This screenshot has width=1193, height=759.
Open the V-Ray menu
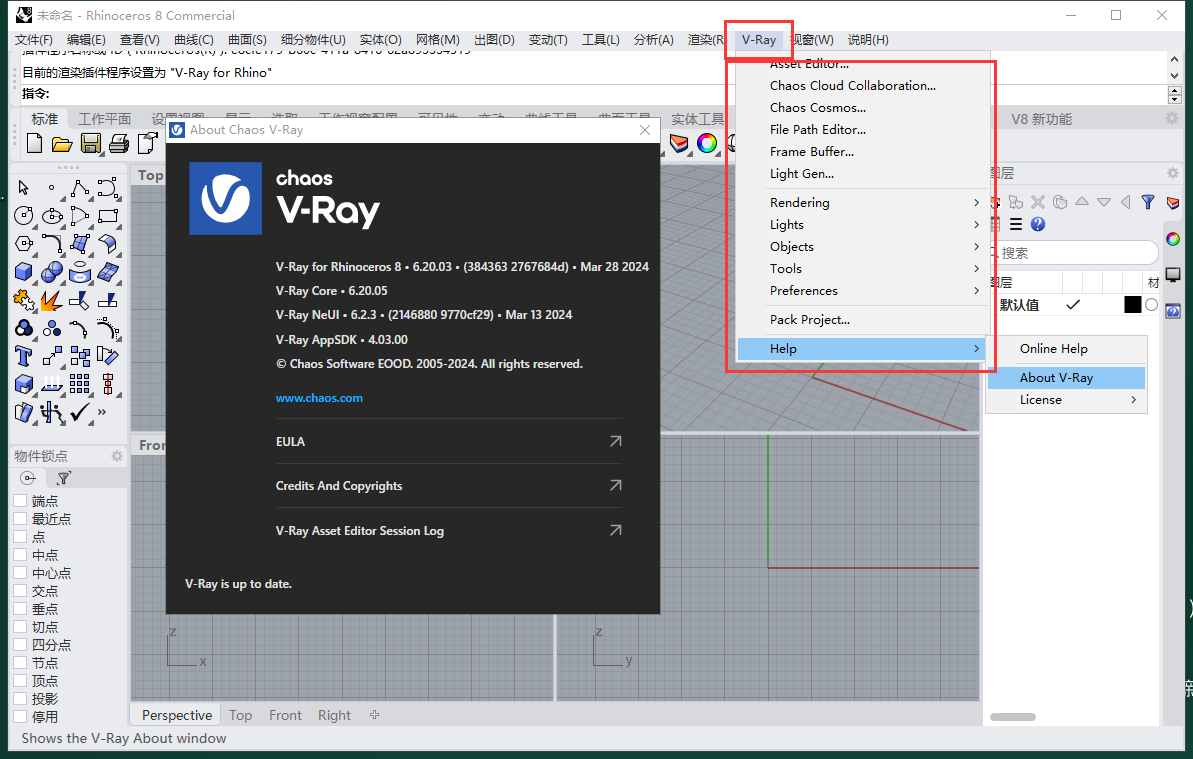coord(758,40)
